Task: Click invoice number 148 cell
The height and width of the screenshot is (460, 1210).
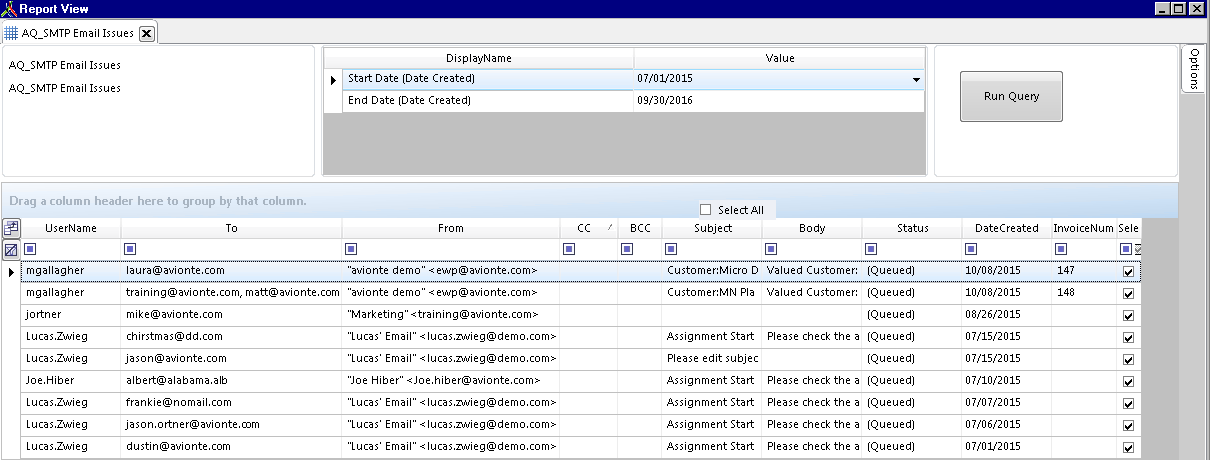Action: tap(1084, 293)
